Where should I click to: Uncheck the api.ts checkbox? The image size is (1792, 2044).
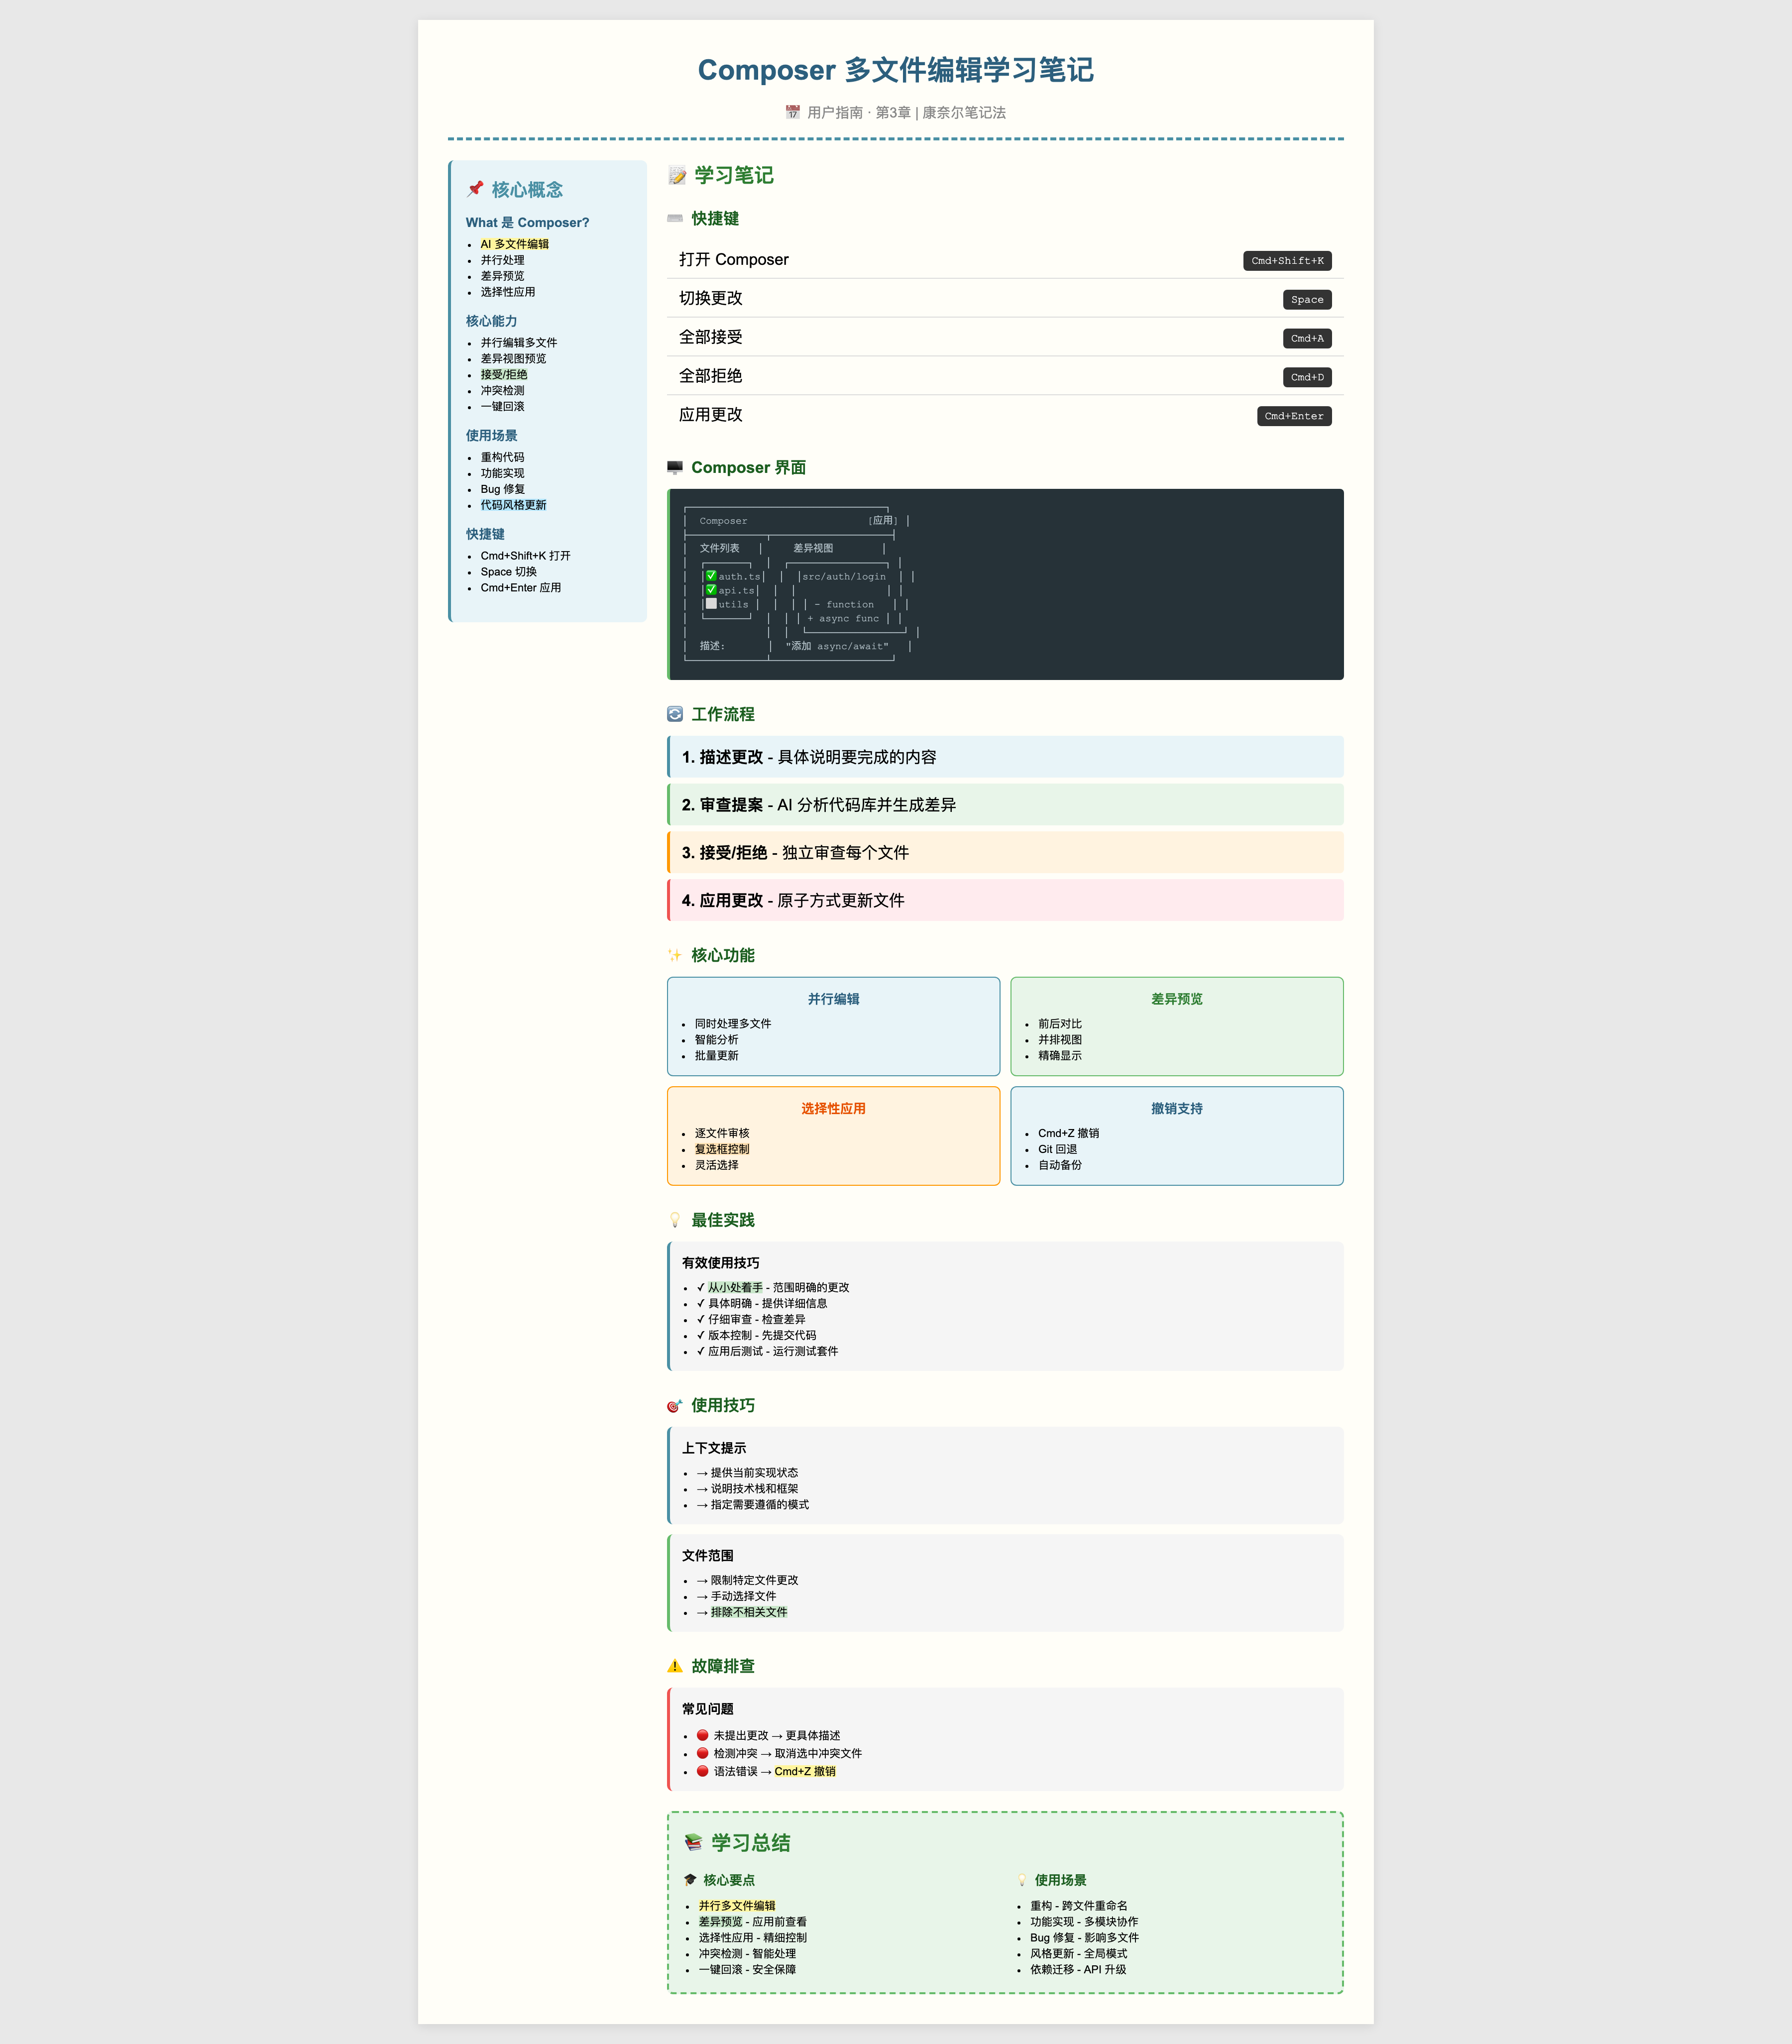[711, 590]
